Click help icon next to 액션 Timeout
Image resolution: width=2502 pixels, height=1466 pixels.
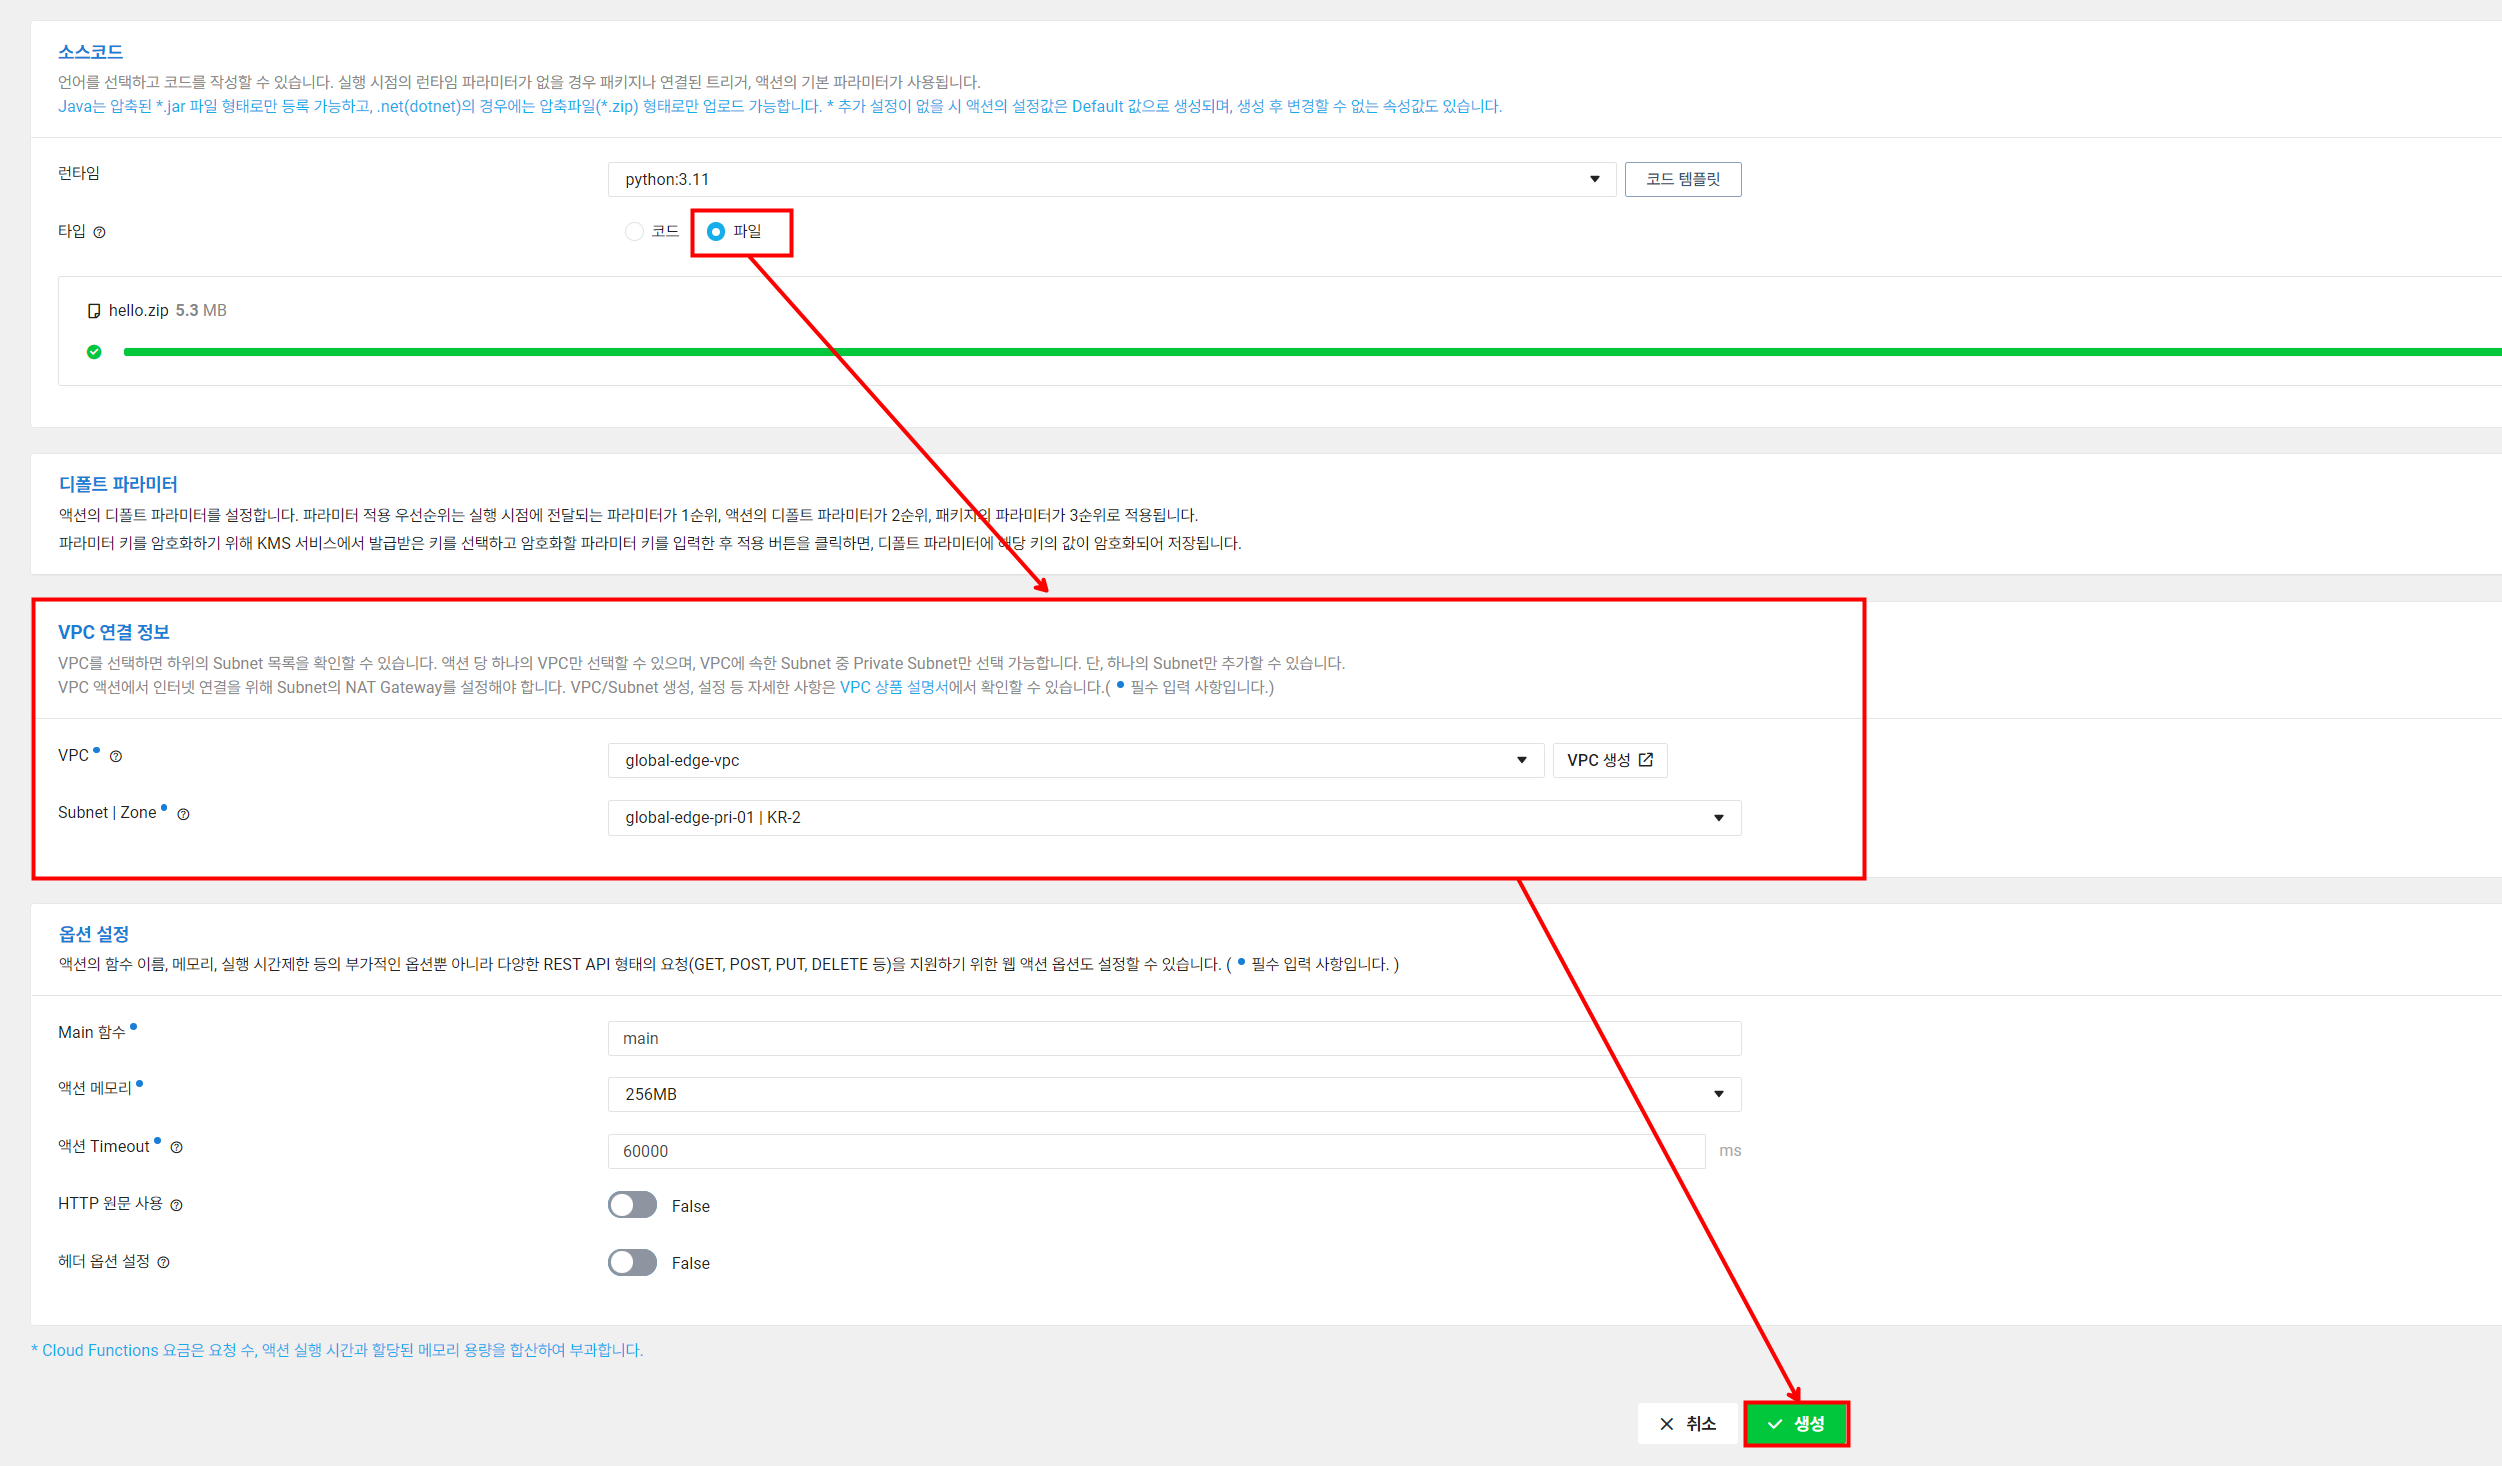click(176, 1148)
